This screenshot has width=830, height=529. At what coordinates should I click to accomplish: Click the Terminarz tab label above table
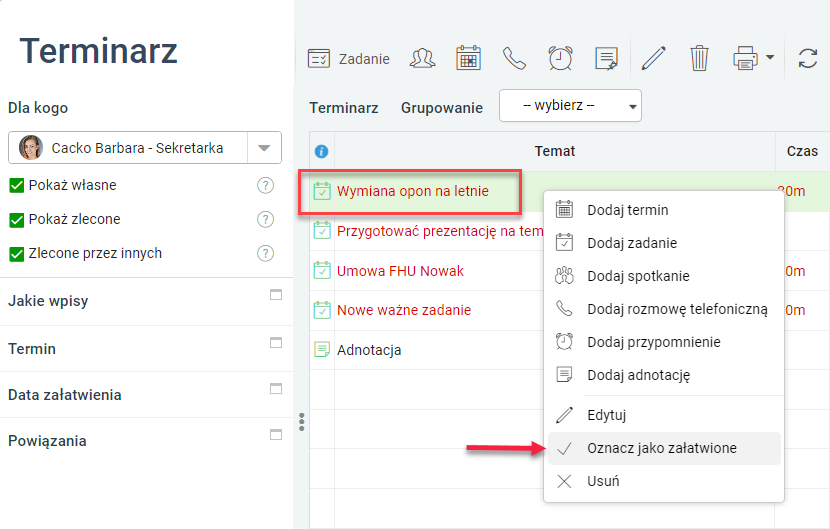pyautogui.click(x=344, y=108)
